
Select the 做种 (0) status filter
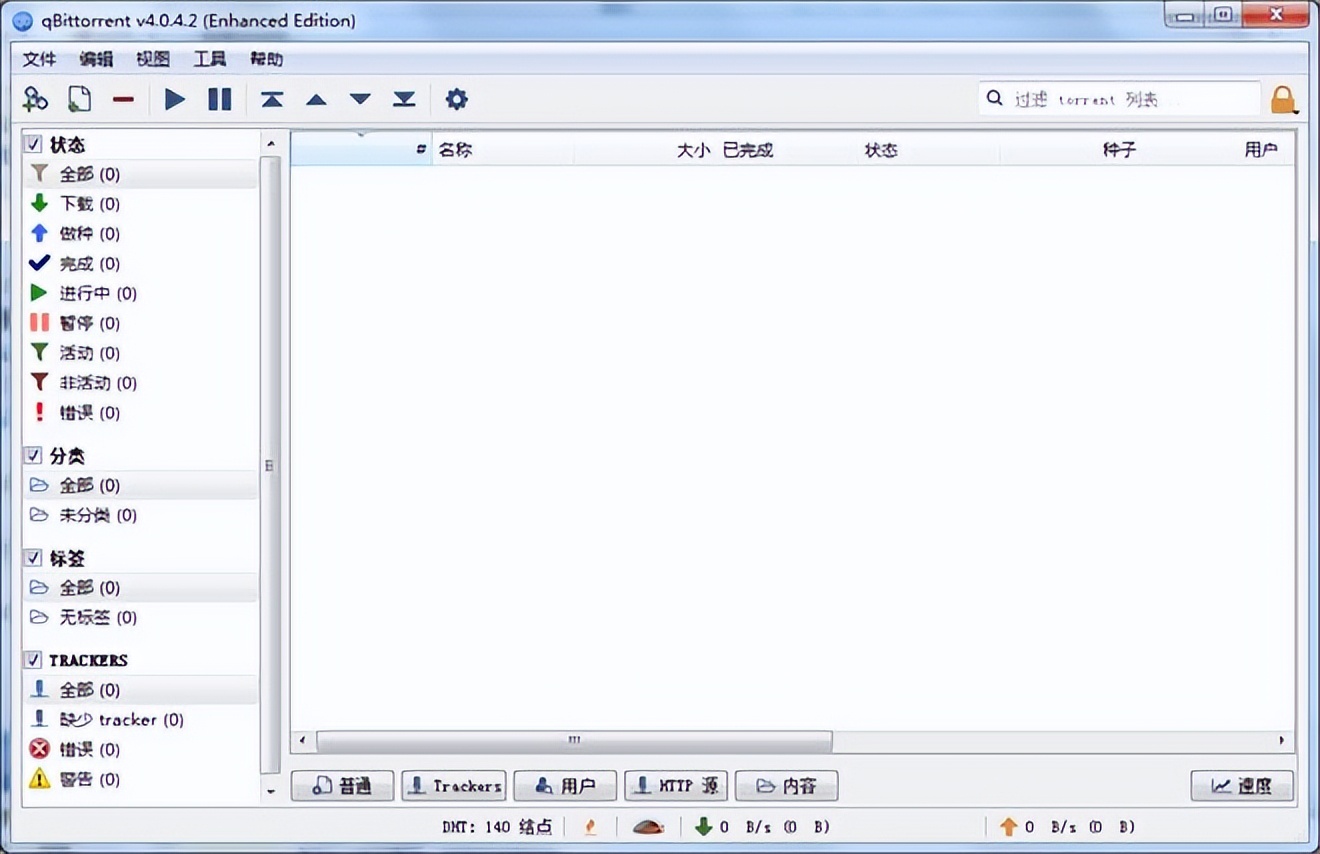(140, 234)
